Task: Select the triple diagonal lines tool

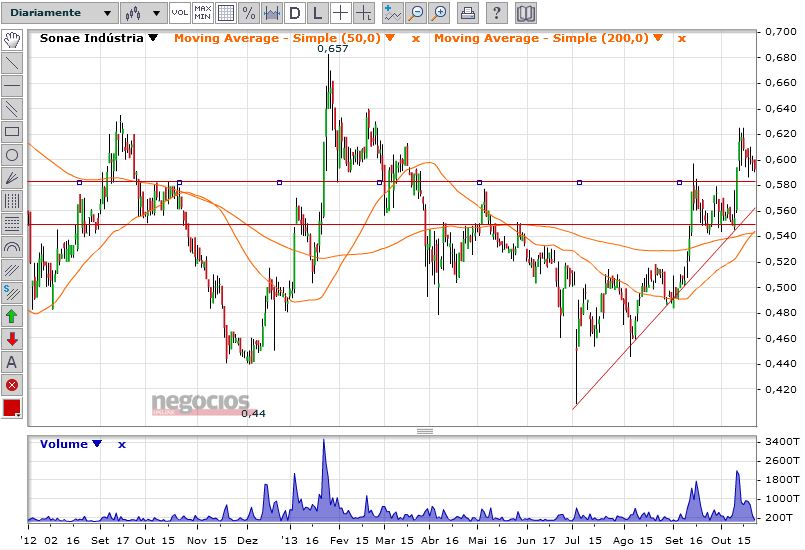Action: click(12, 270)
